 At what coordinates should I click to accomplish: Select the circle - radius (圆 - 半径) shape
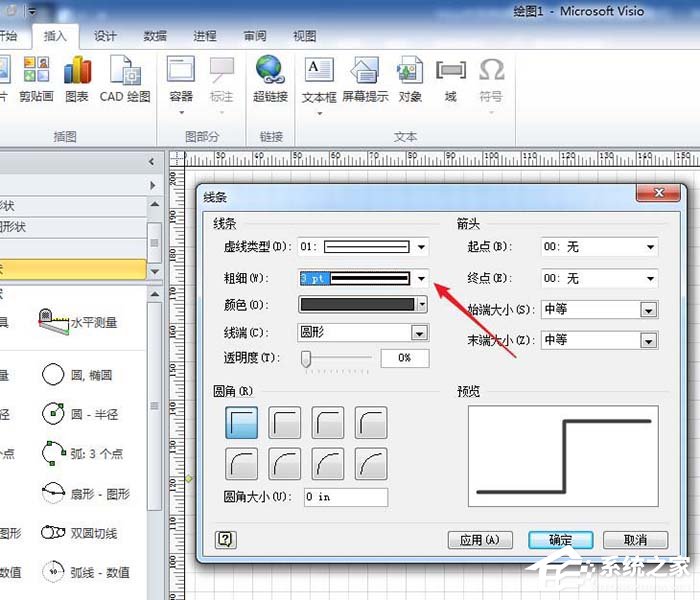click(80, 414)
